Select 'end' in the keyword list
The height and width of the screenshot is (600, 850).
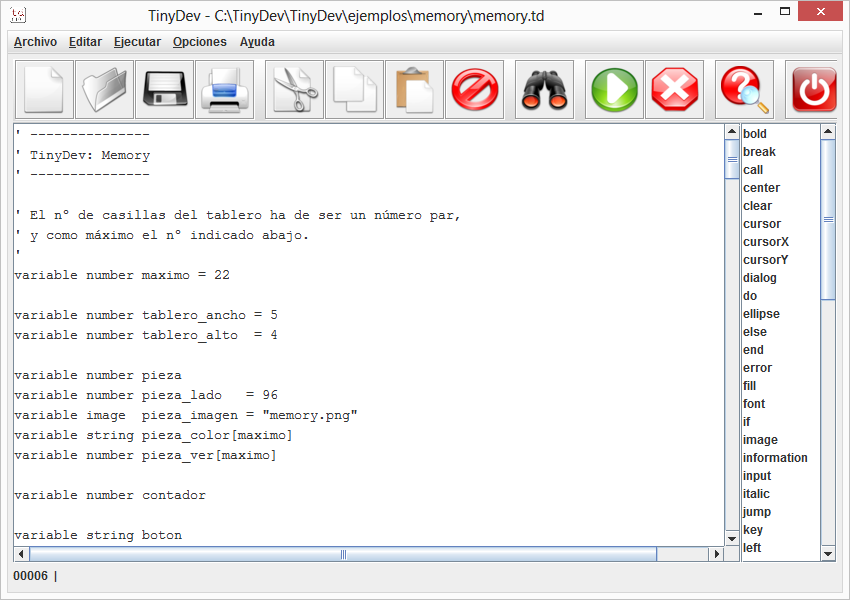753,350
